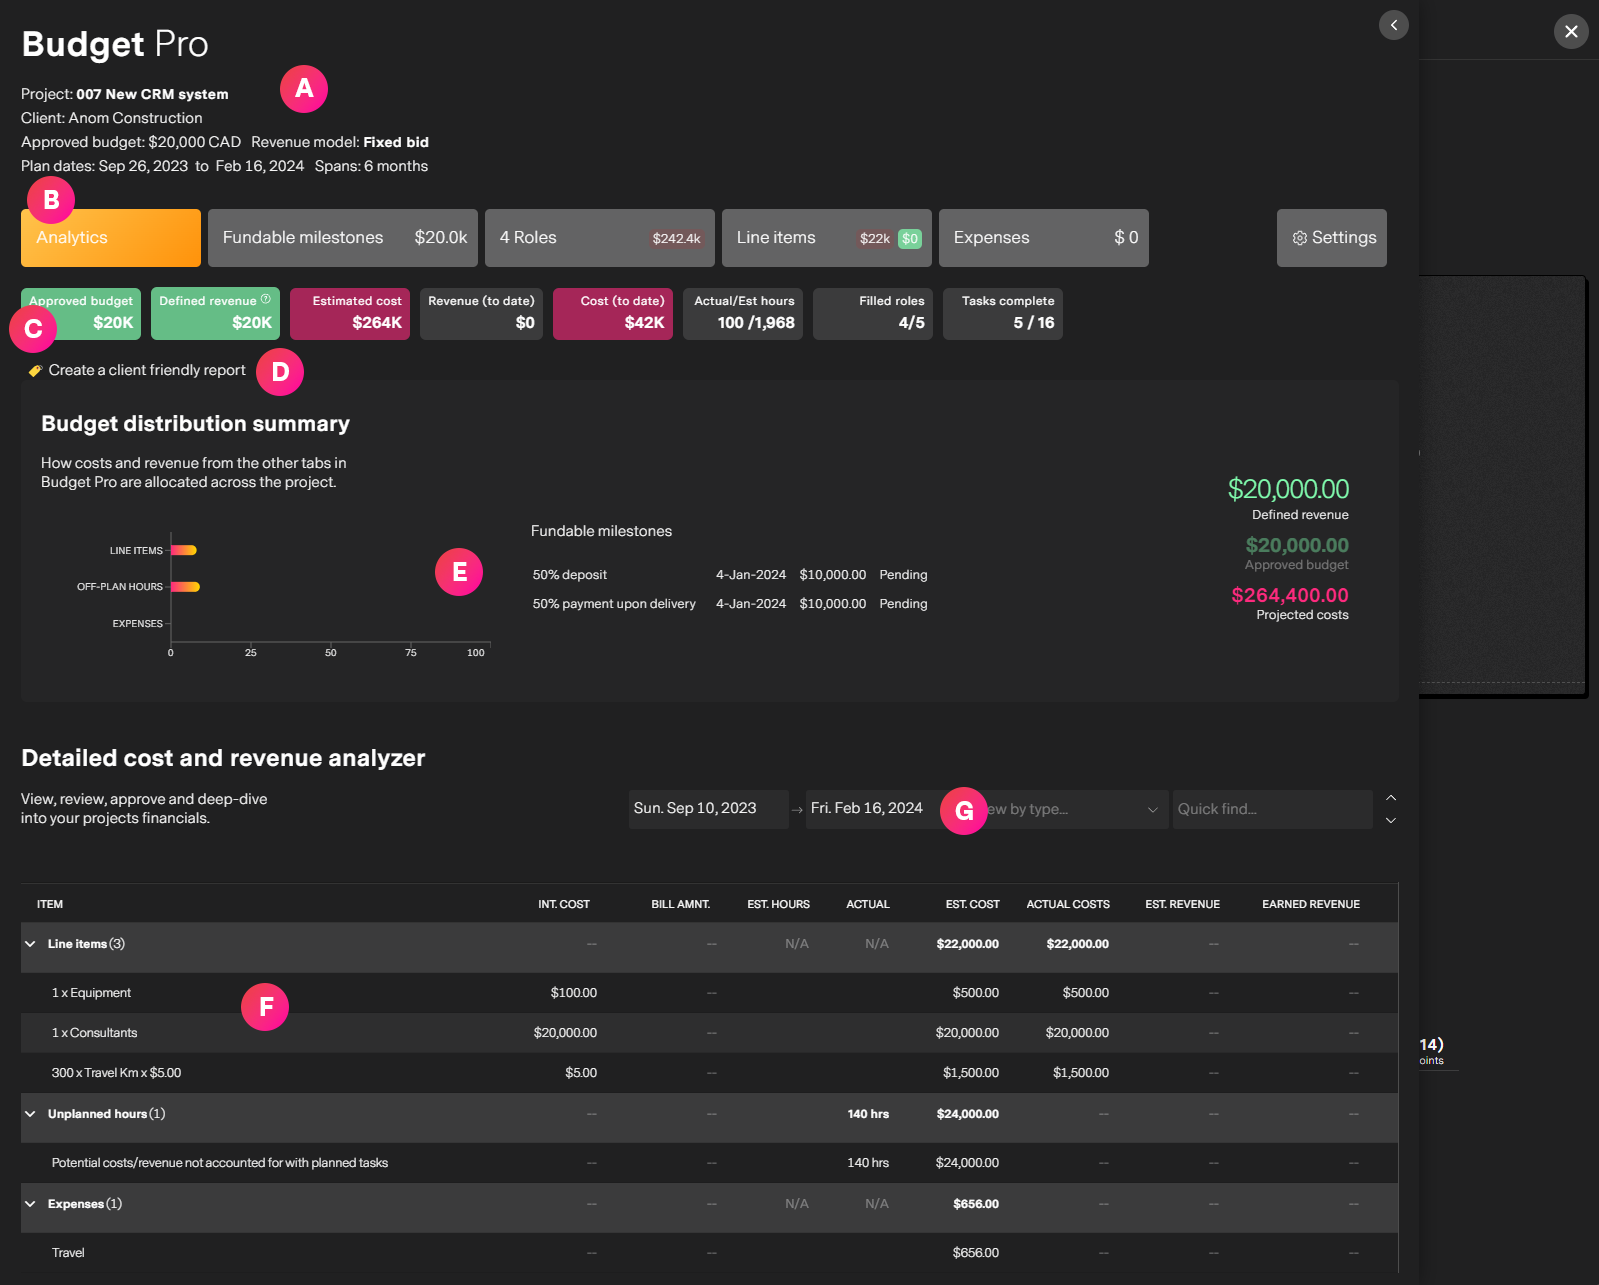The image size is (1599, 1285).
Task: Switch to the Analytics tab
Action: 111,238
